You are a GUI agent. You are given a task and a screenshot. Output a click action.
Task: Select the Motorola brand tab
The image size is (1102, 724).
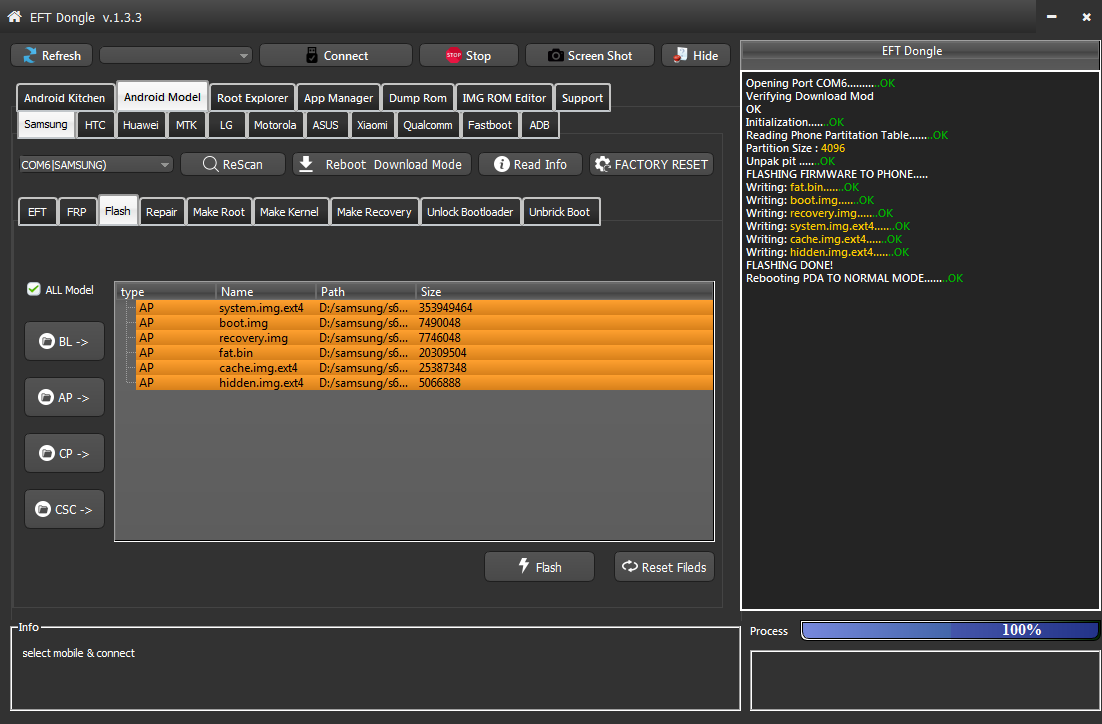(x=275, y=124)
